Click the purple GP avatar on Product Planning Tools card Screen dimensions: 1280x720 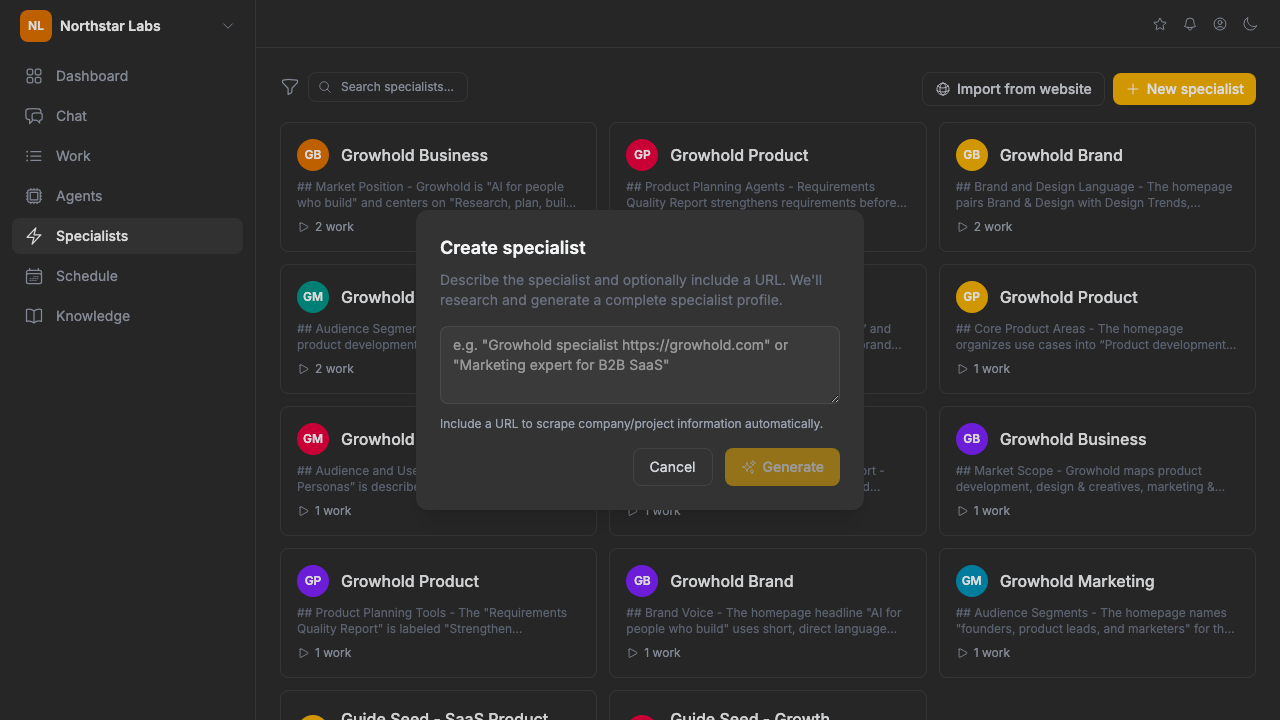pyautogui.click(x=313, y=581)
